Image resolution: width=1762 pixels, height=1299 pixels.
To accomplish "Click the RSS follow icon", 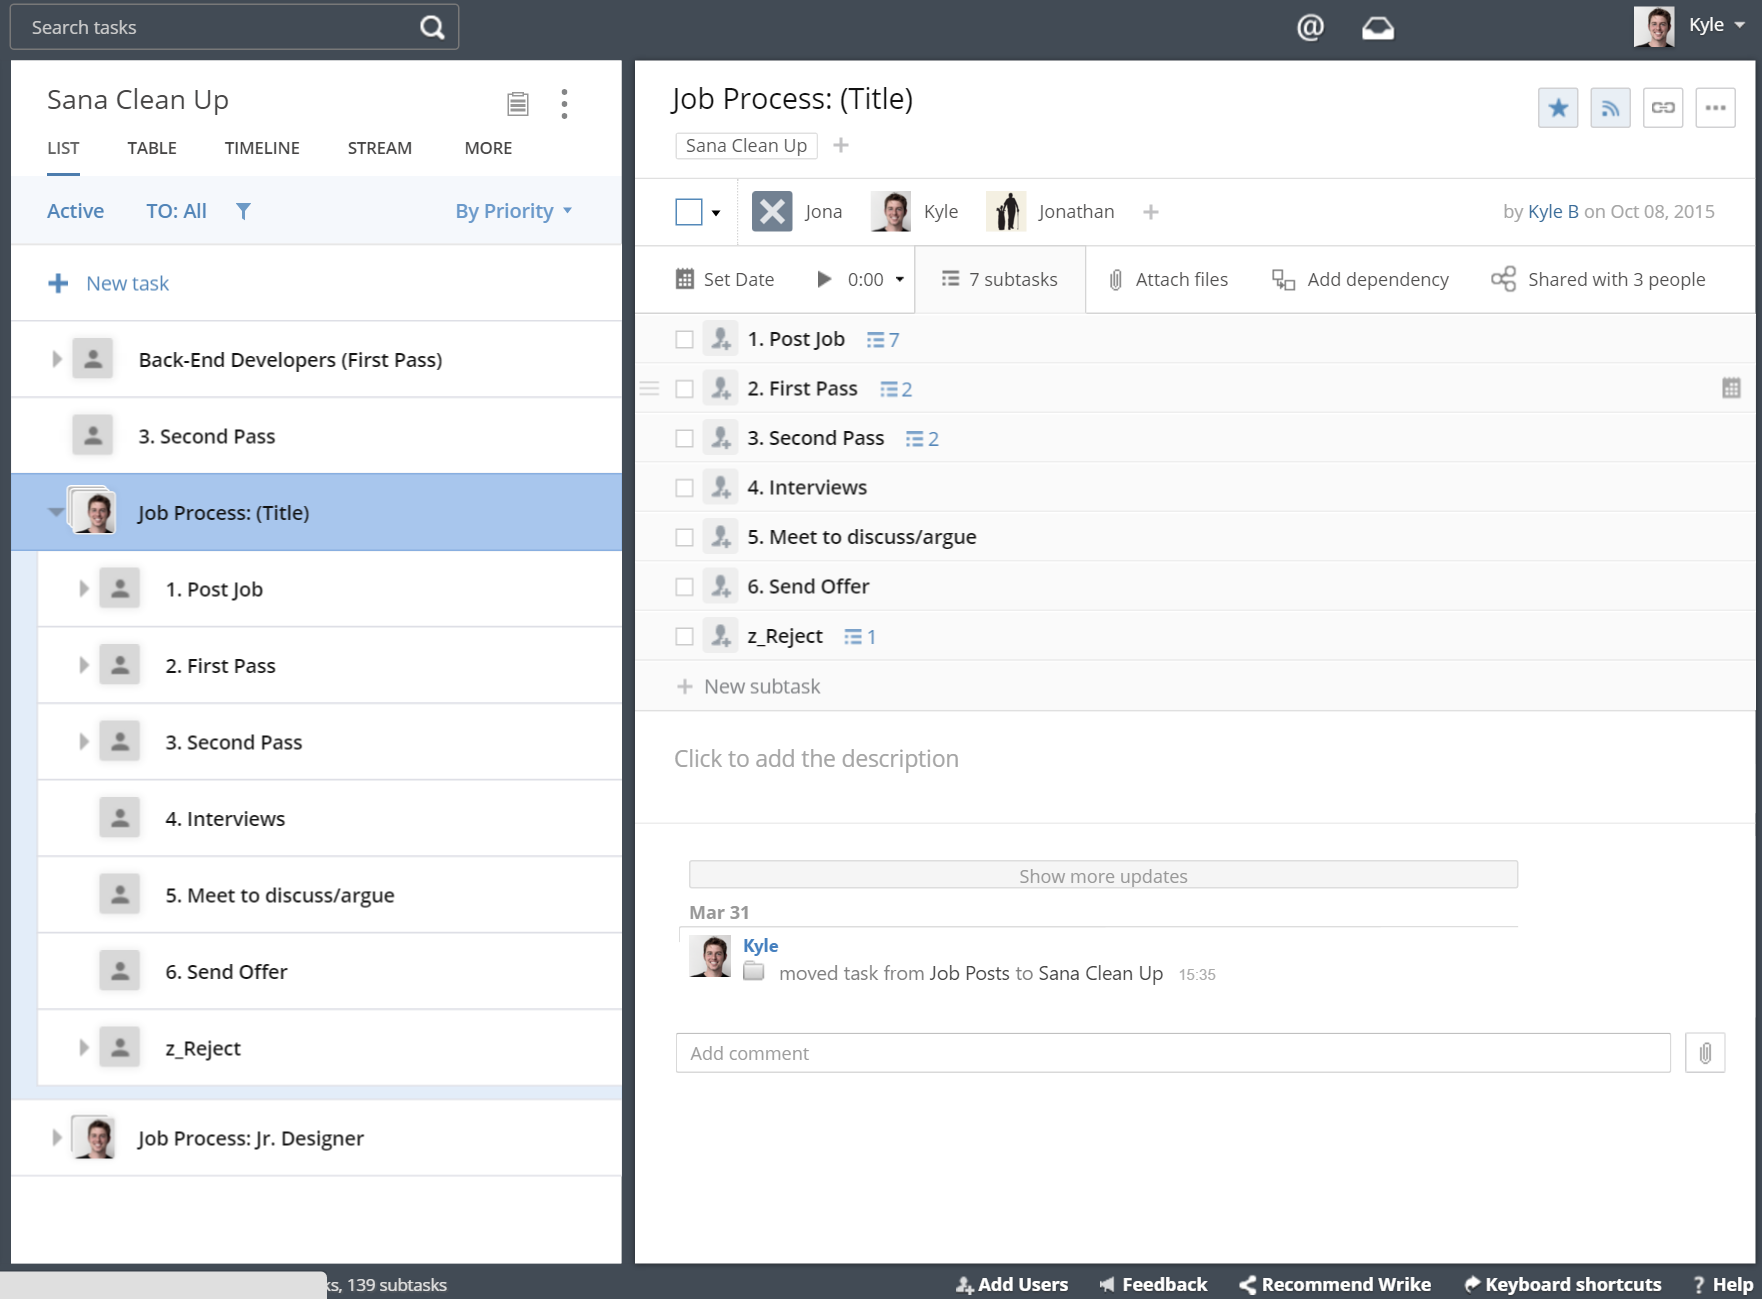I will (1610, 108).
